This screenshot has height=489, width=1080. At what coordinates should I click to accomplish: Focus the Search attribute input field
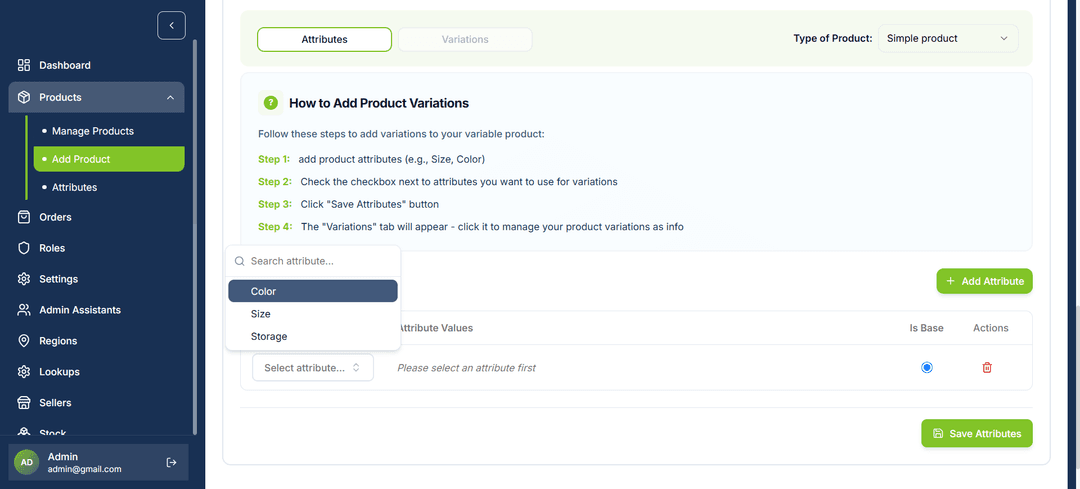pyautogui.click(x=313, y=262)
